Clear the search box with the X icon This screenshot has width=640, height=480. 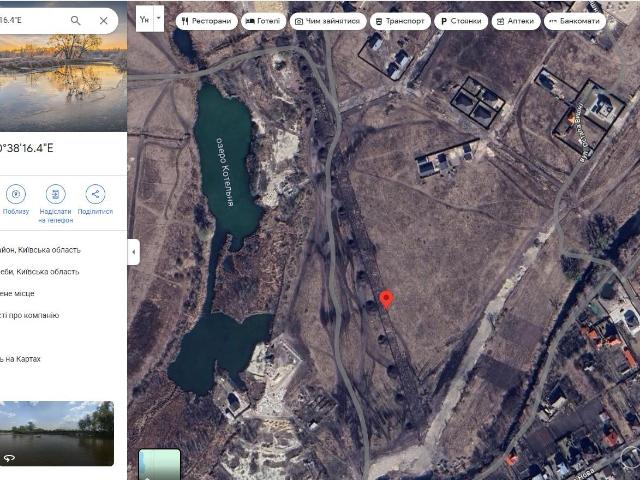pyautogui.click(x=104, y=20)
